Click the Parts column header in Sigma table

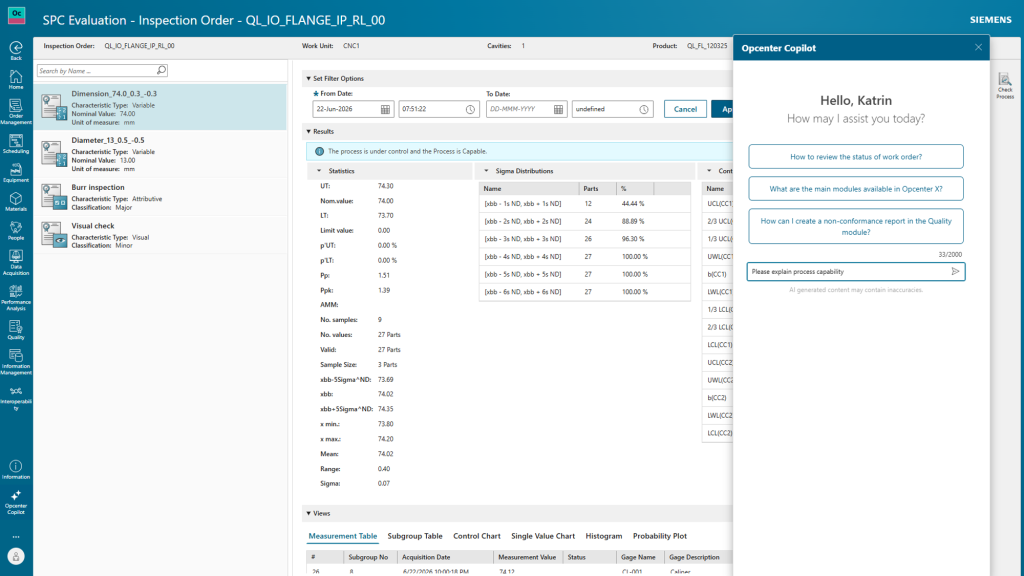pos(597,188)
